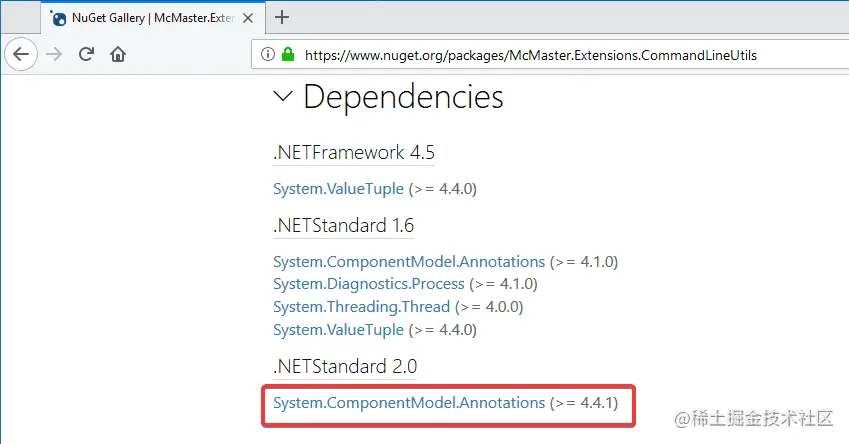Open the System.Diagnostics.Process package link
The image size is (849, 444).
point(369,284)
